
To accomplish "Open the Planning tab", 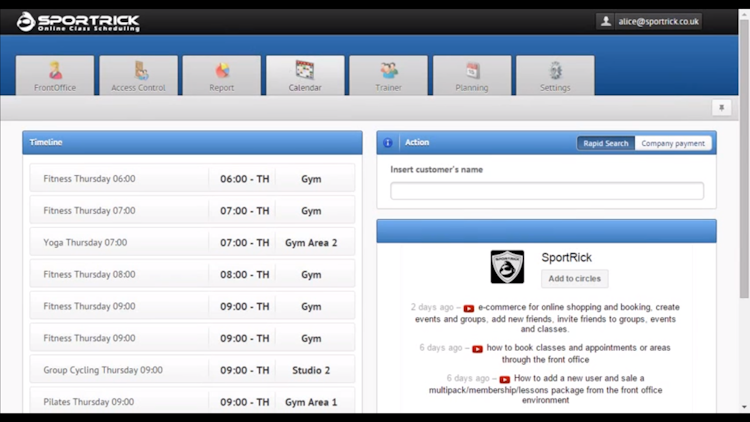I will (472, 76).
